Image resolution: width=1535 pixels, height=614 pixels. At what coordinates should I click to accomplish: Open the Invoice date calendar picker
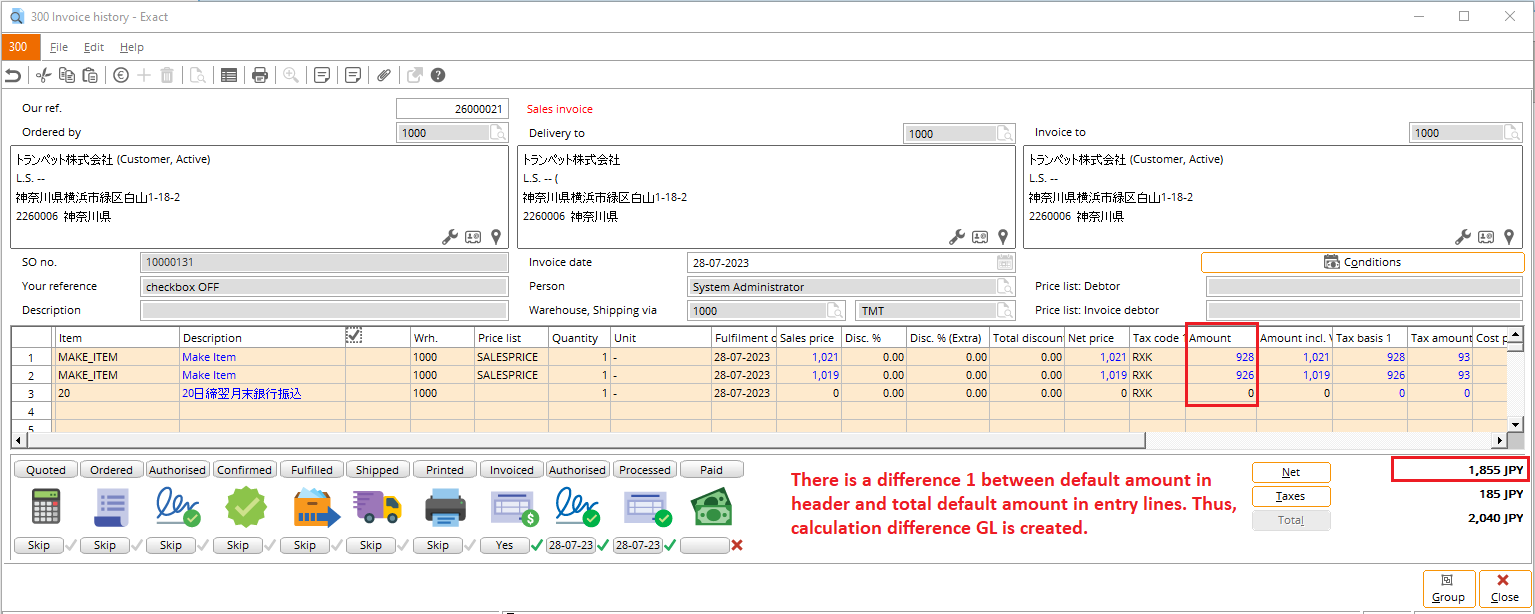(x=1005, y=263)
